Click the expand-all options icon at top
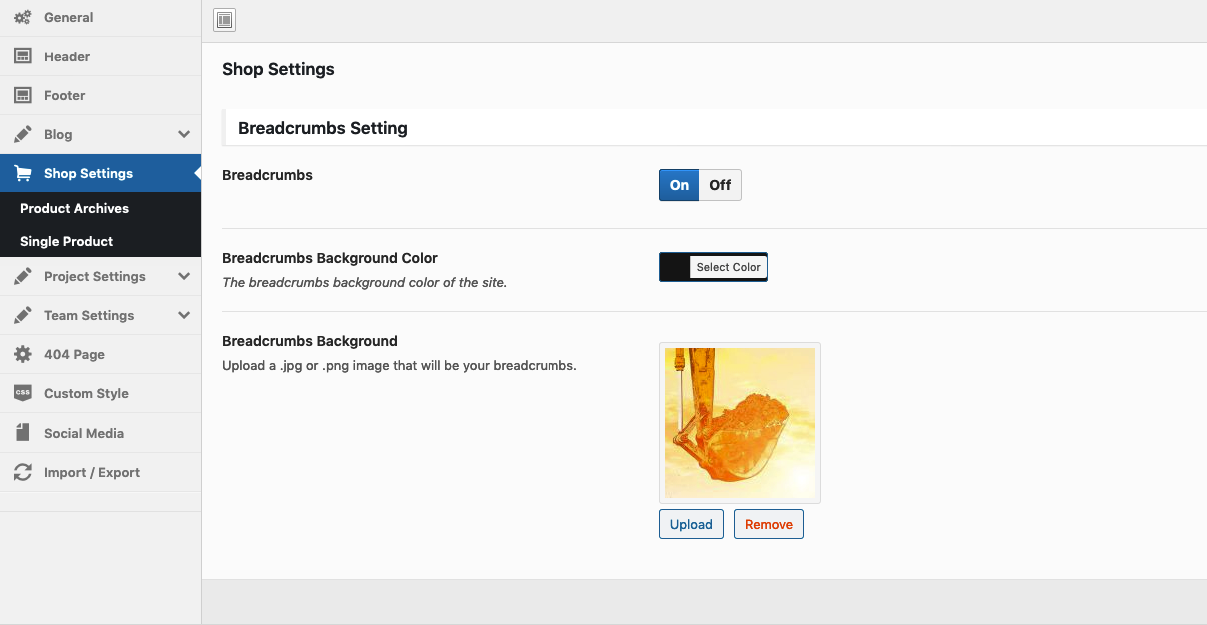The width and height of the screenshot is (1207, 625). (x=225, y=19)
